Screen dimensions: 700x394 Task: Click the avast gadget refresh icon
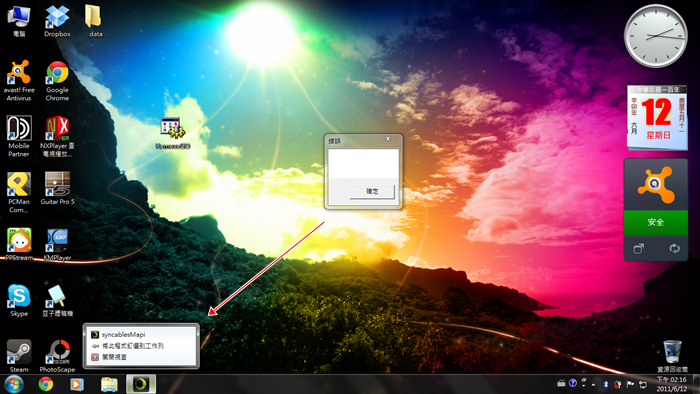pyautogui.click(x=674, y=248)
